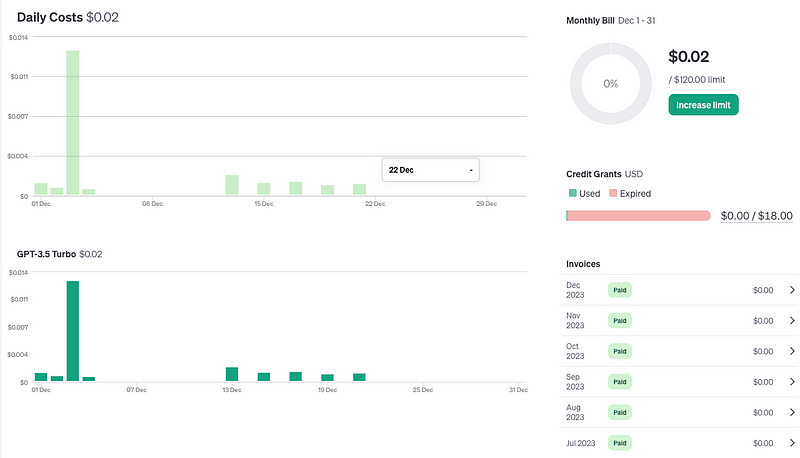
Task: Click the Paid badge for Aug 2023
Action: pyautogui.click(x=619, y=412)
